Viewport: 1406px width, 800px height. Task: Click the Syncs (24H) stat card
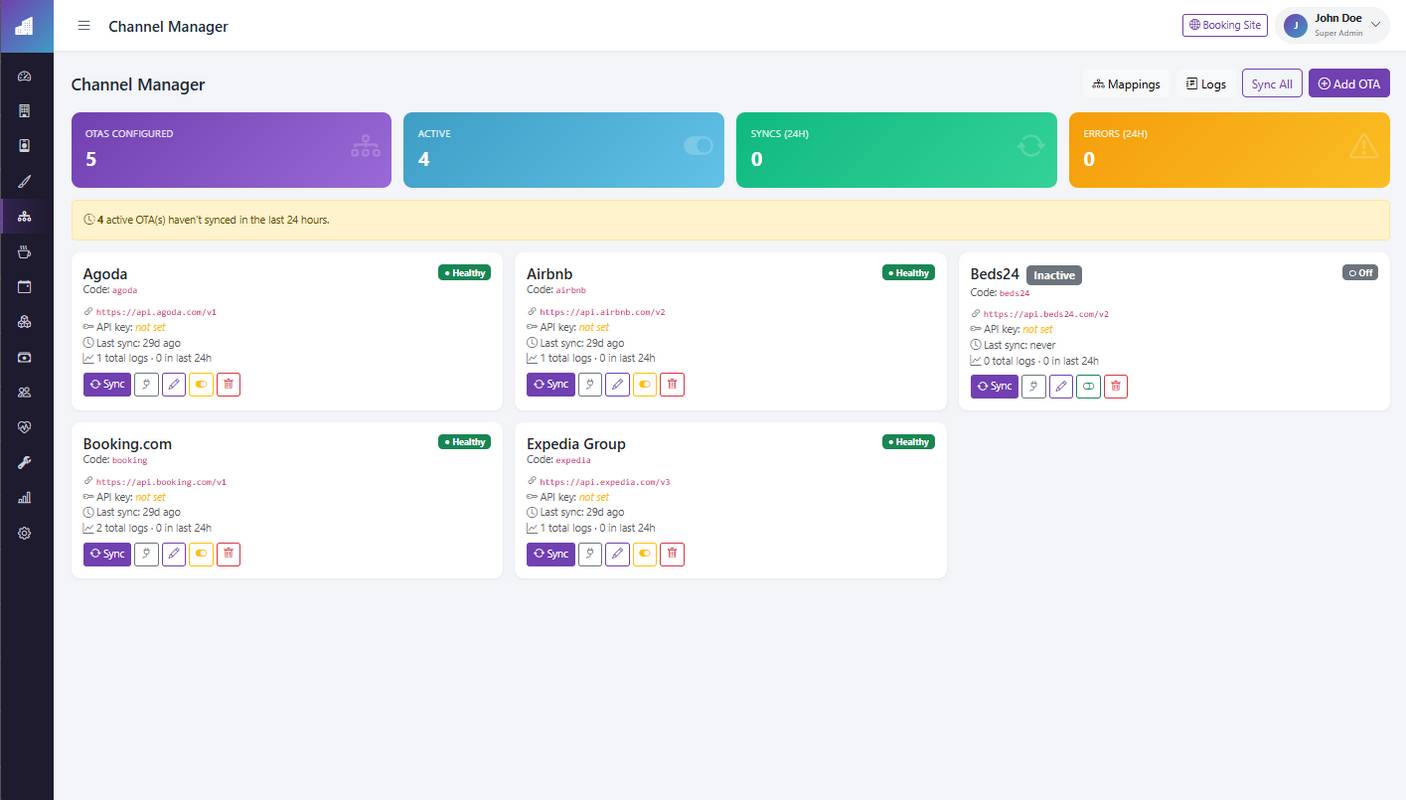pos(896,150)
